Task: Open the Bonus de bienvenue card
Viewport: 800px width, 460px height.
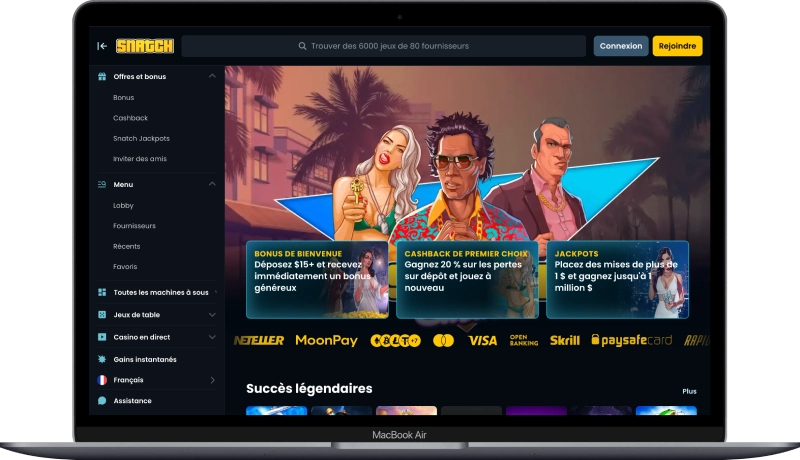Action: tap(317, 279)
